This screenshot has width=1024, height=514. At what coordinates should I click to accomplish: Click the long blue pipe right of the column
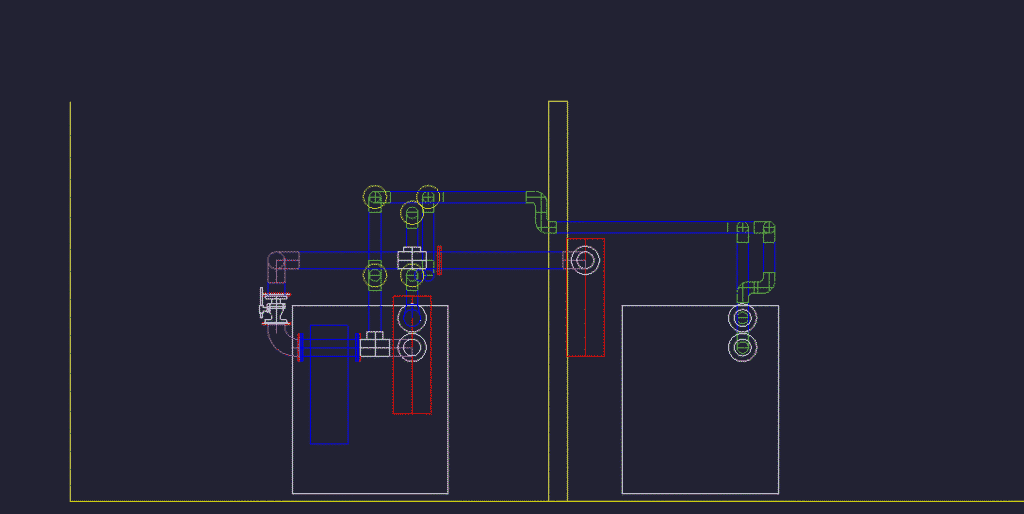point(650,228)
